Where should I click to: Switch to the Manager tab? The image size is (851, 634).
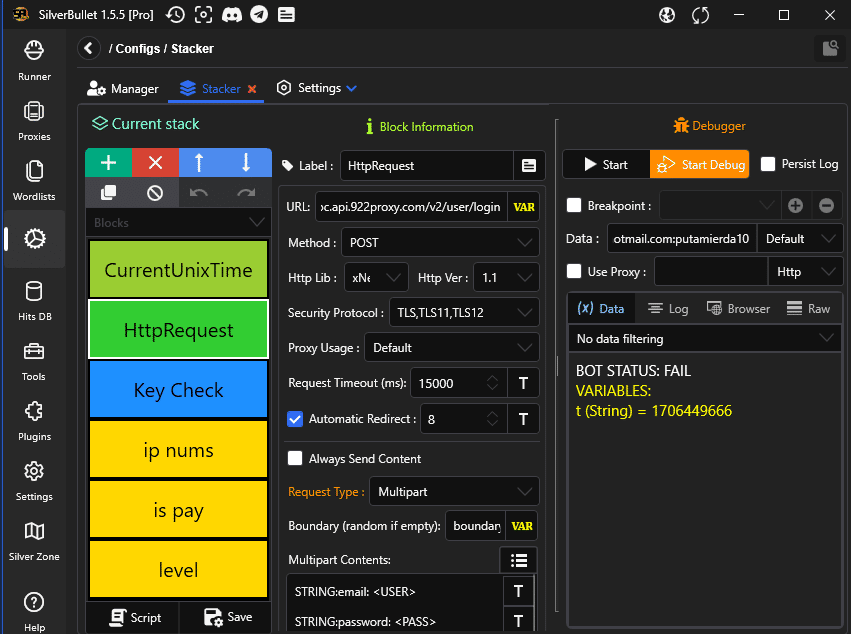[123, 89]
